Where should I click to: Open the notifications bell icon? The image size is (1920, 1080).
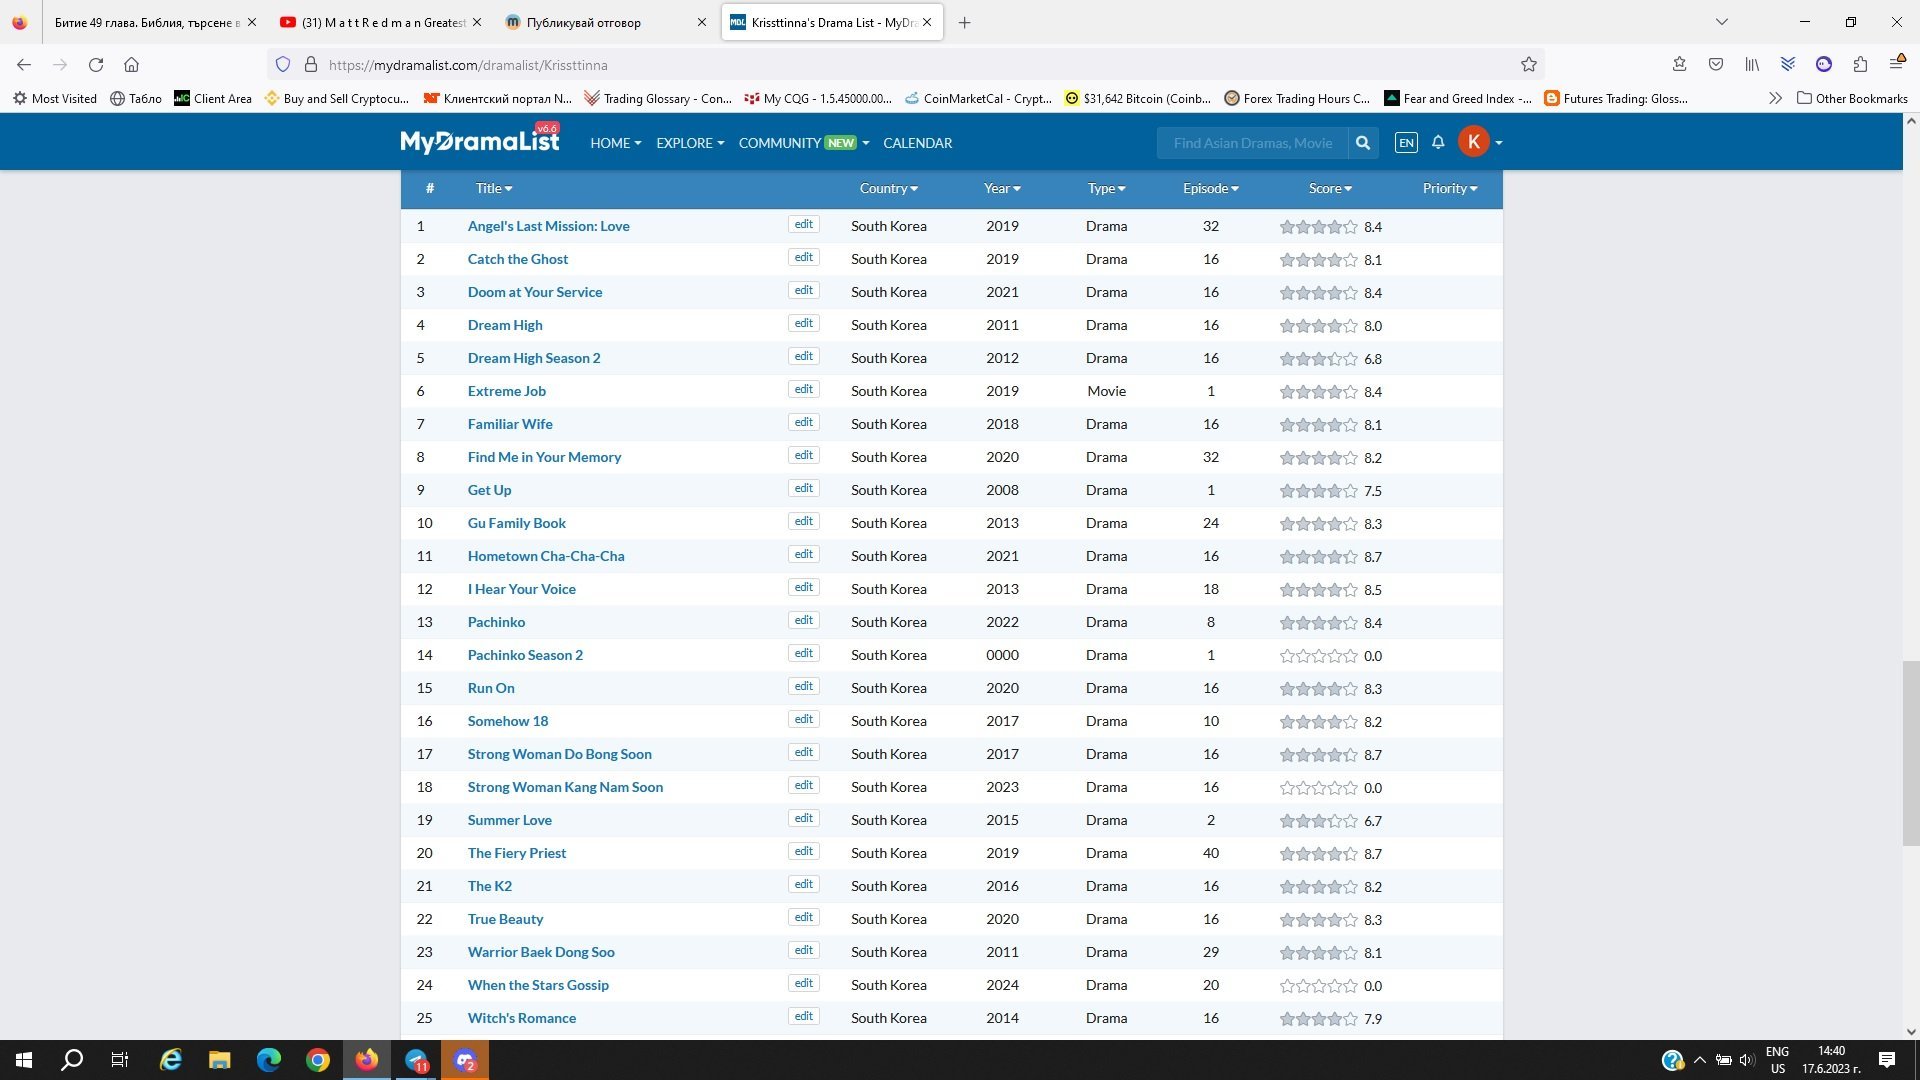(x=1438, y=142)
